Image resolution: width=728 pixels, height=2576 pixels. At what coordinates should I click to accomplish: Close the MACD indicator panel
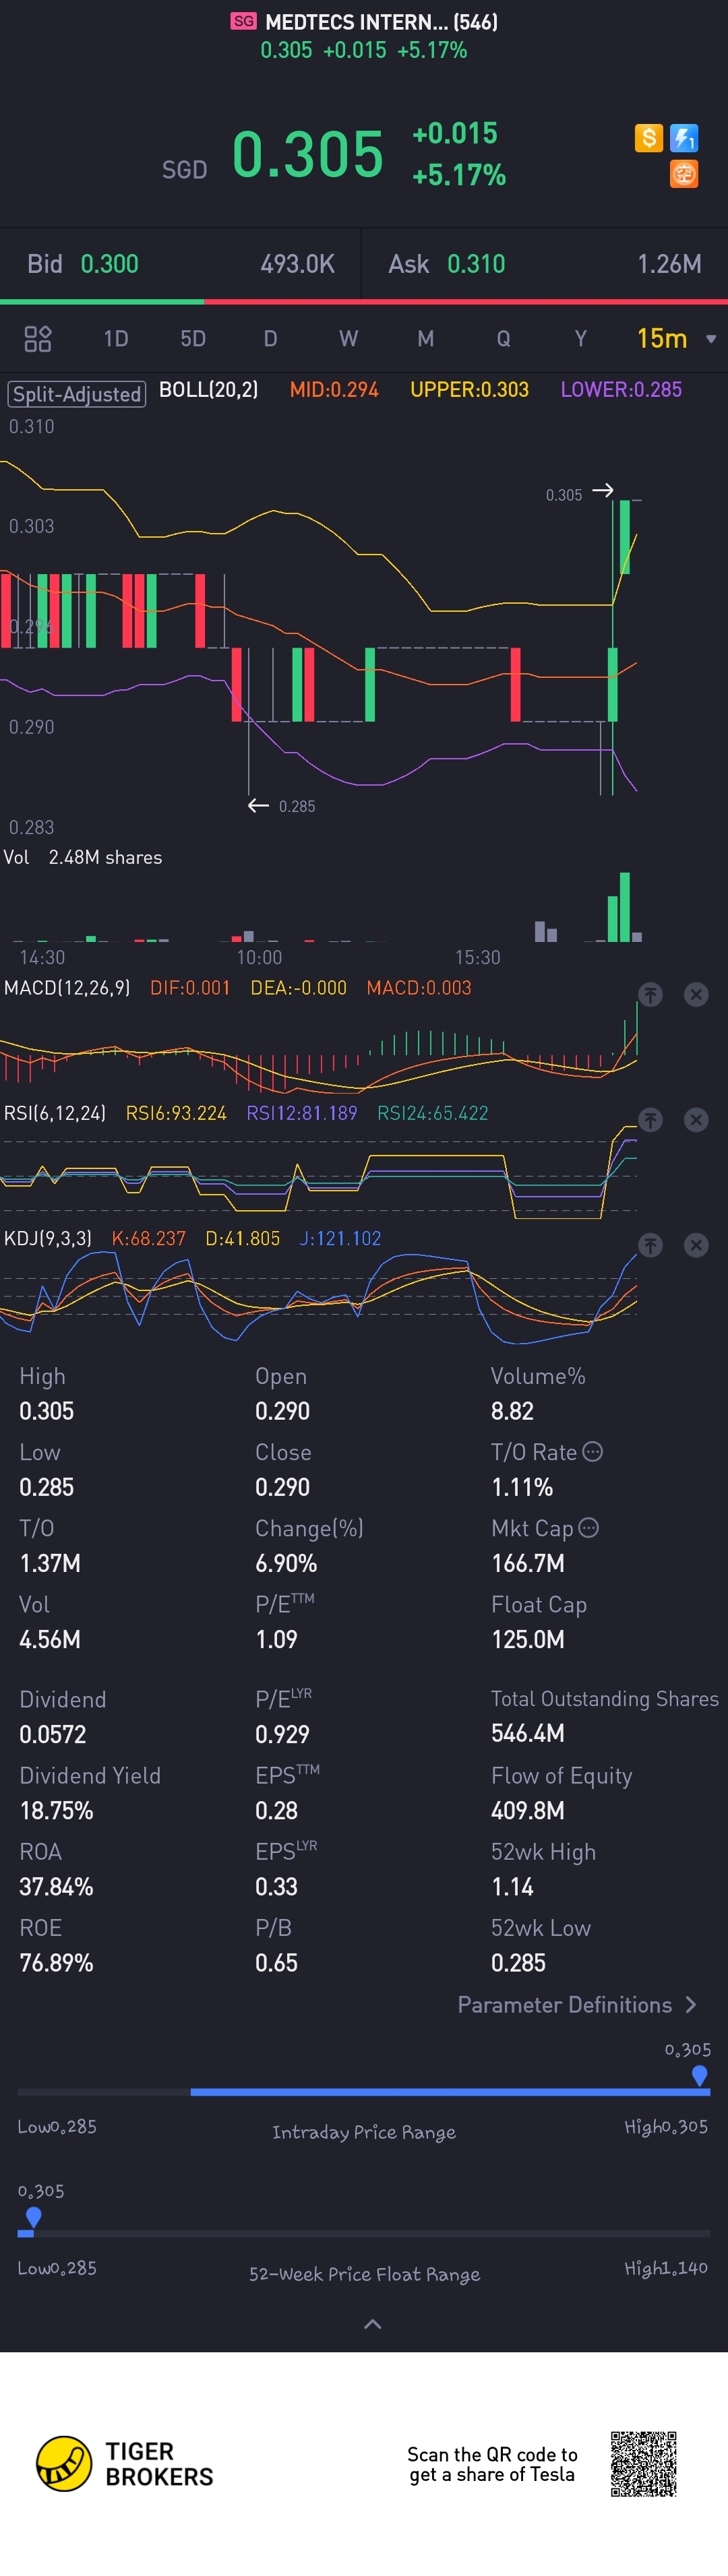coord(696,994)
